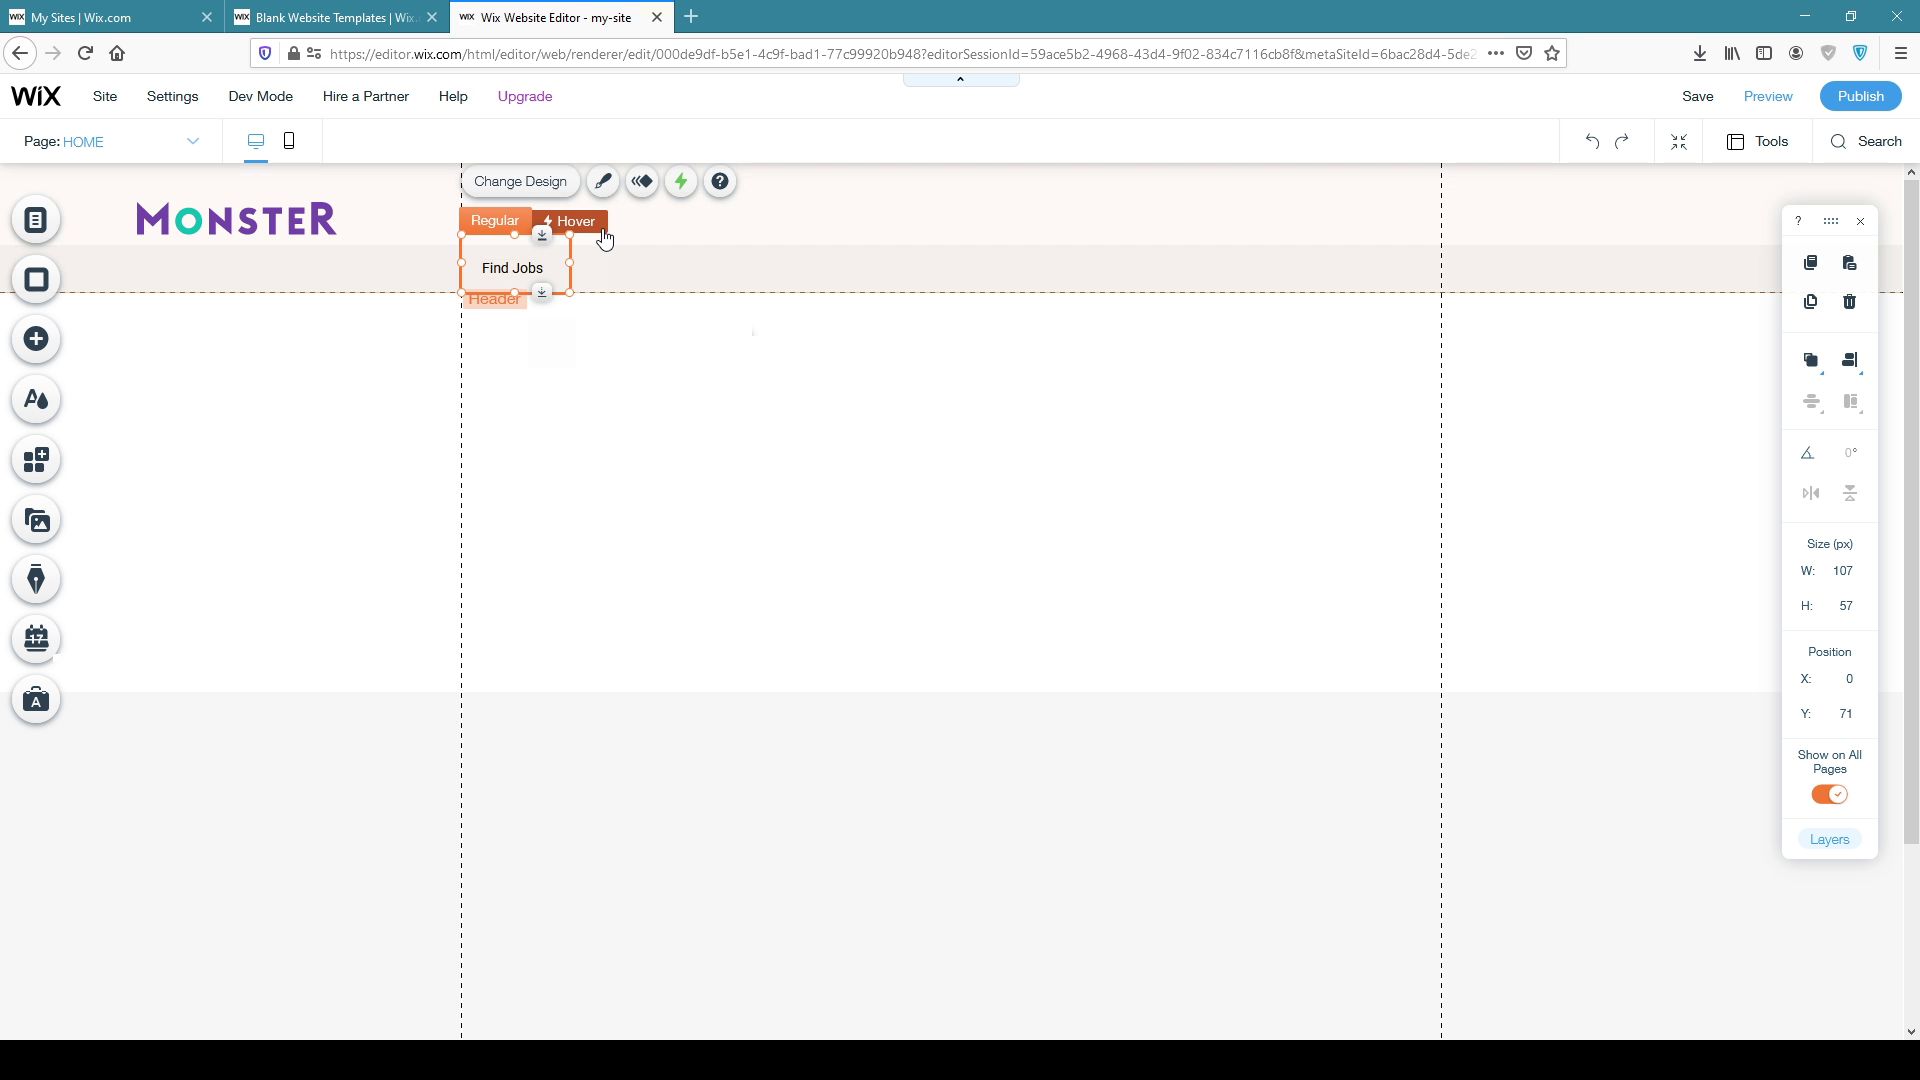Turn off Show on All Pages
The width and height of the screenshot is (1920, 1080).
pyautogui.click(x=1829, y=794)
